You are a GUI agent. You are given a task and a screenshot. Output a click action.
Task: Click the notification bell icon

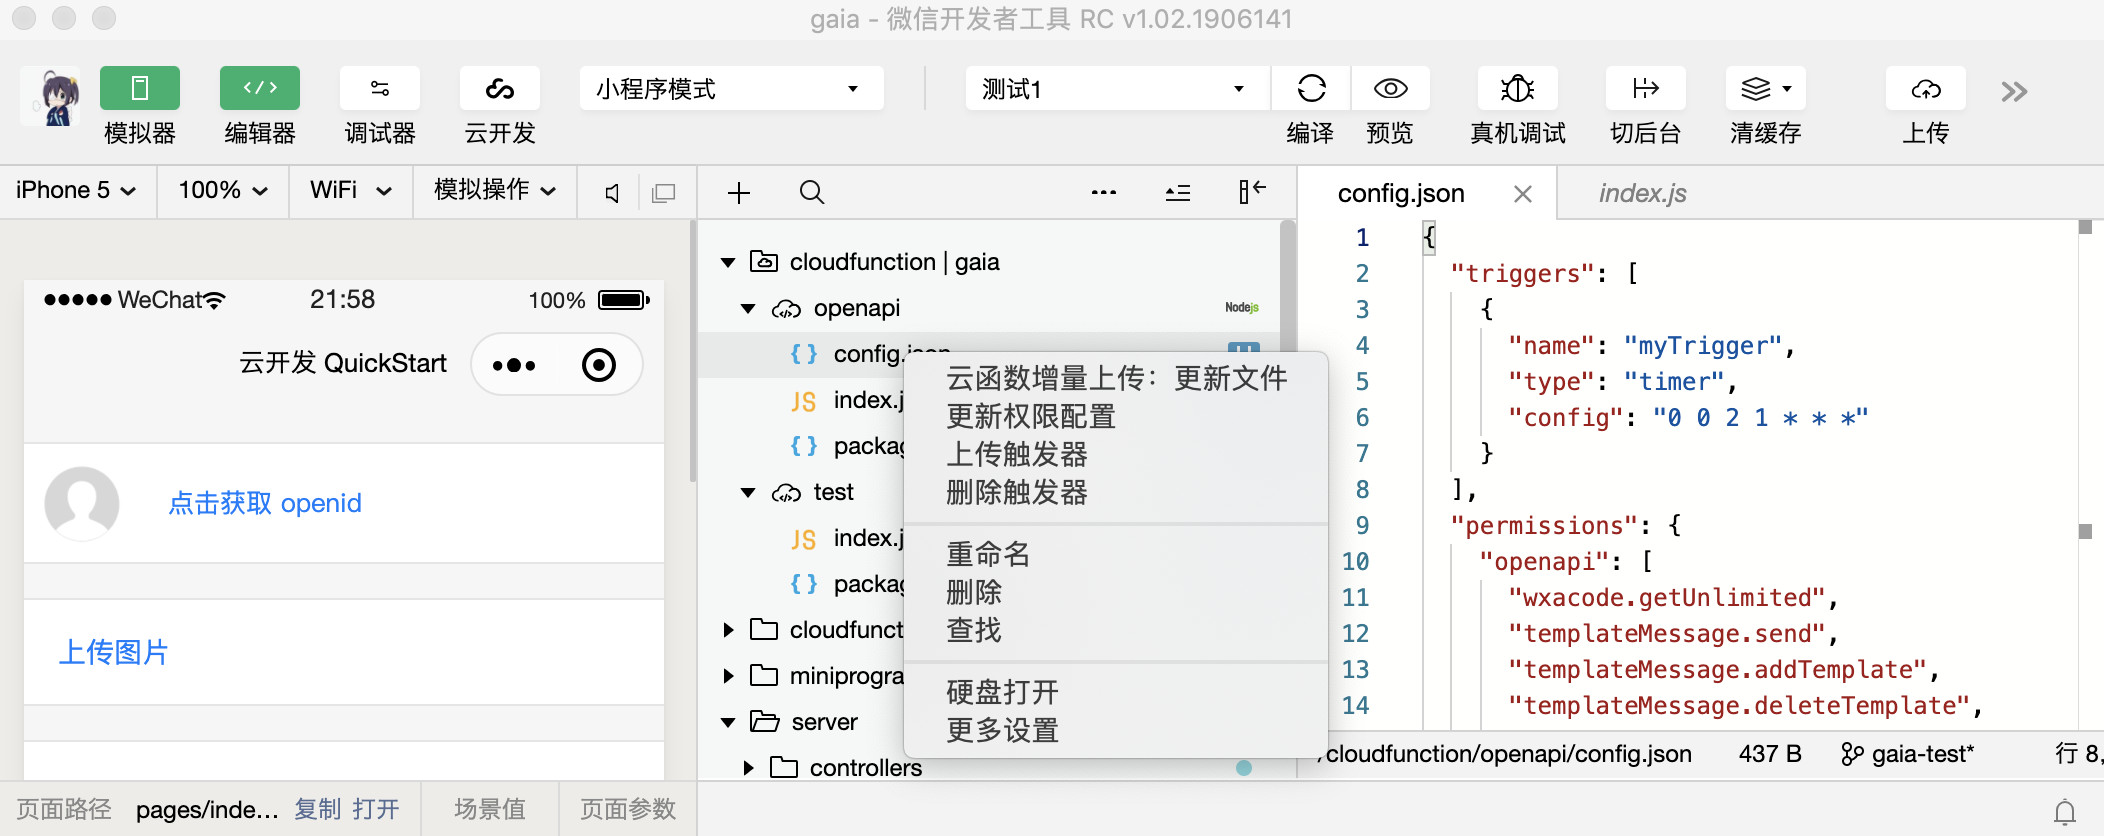click(2065, 811)
